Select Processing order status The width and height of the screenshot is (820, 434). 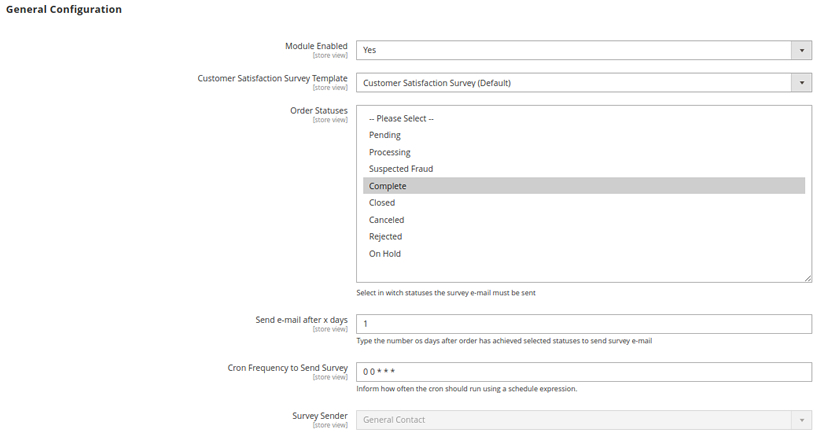(584, 152)
